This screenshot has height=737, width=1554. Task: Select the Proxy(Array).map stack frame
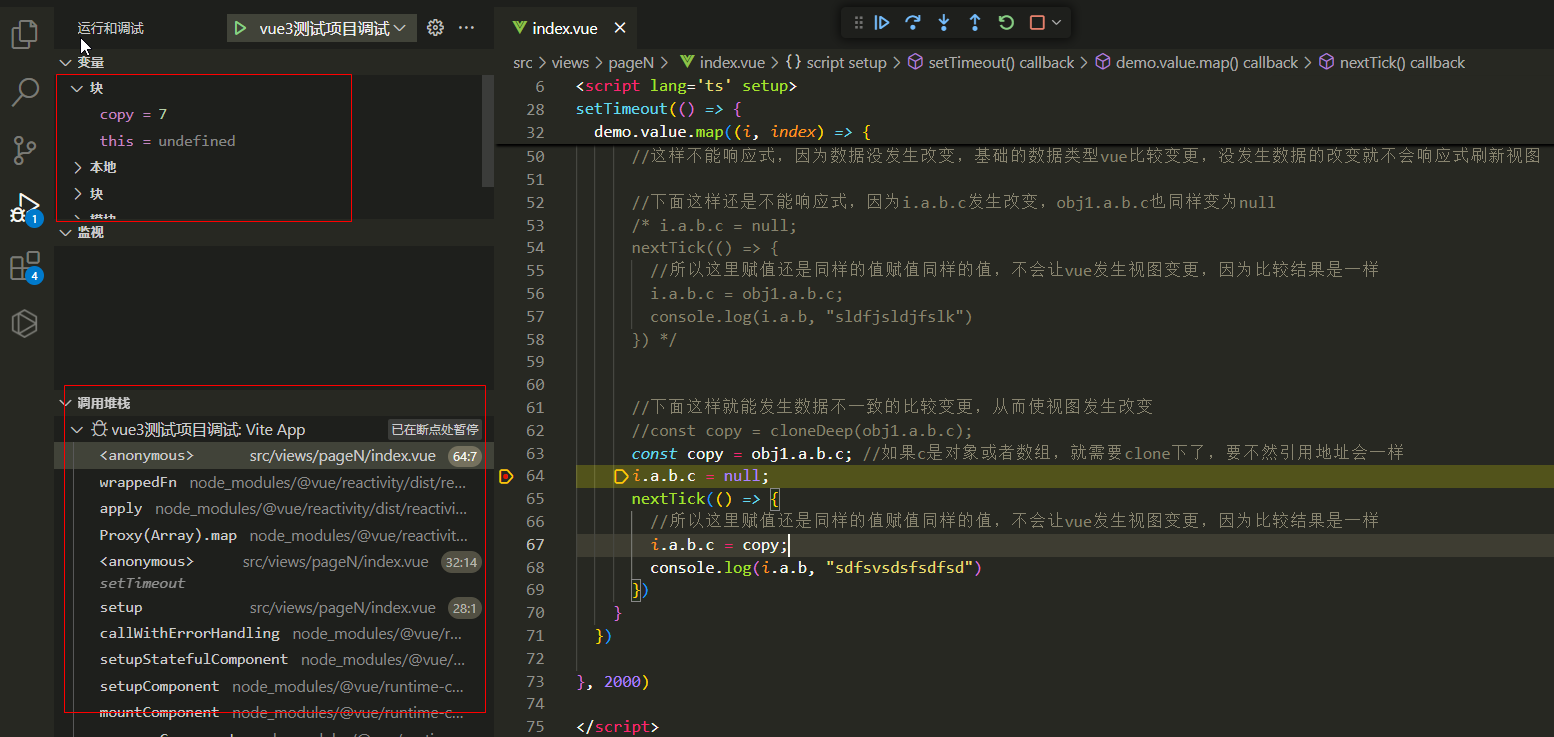point(274,535)
